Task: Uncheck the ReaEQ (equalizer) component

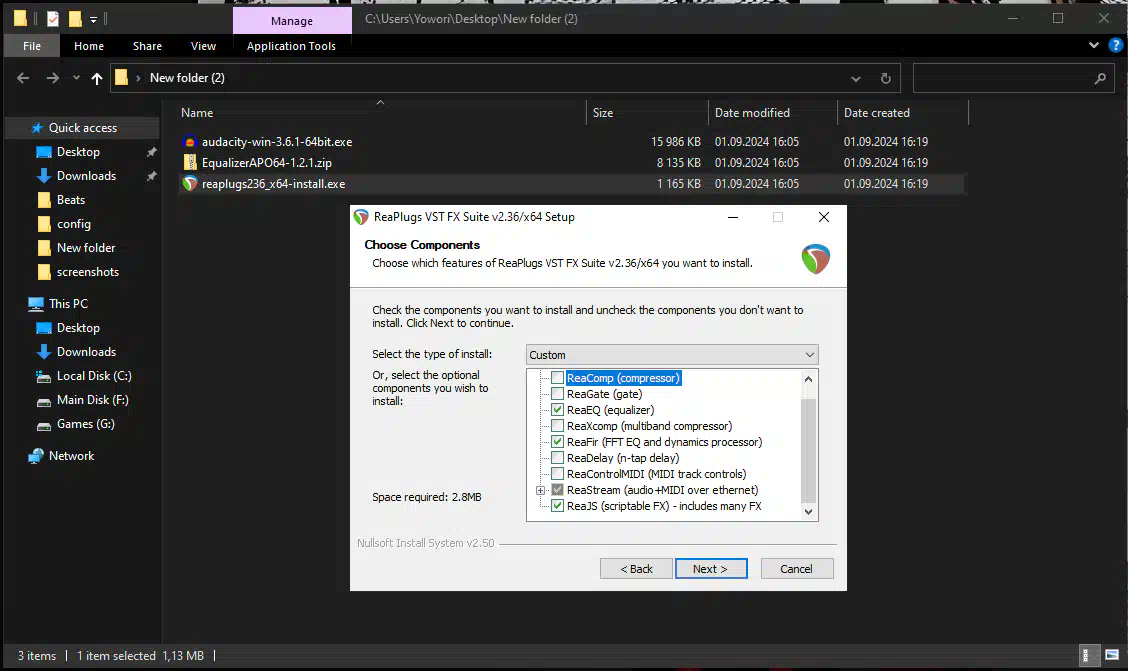Action: pos(558,410)
